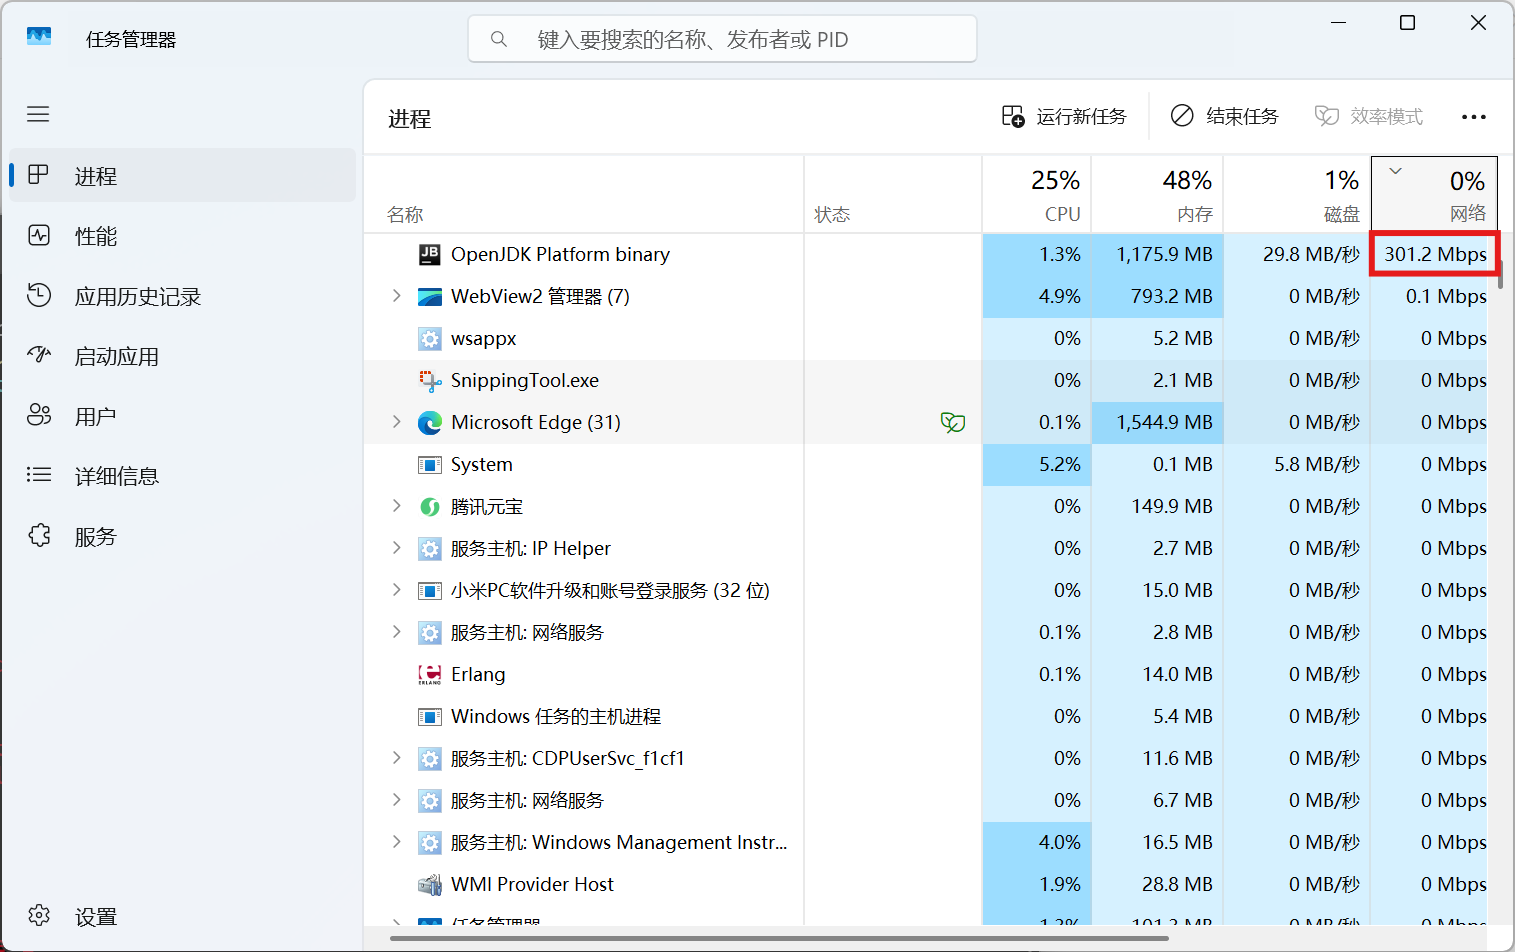The width and height of the screenshot is (1515, 952).
Task: Click the WebView2 管理器 process icon
Action: 430,296
